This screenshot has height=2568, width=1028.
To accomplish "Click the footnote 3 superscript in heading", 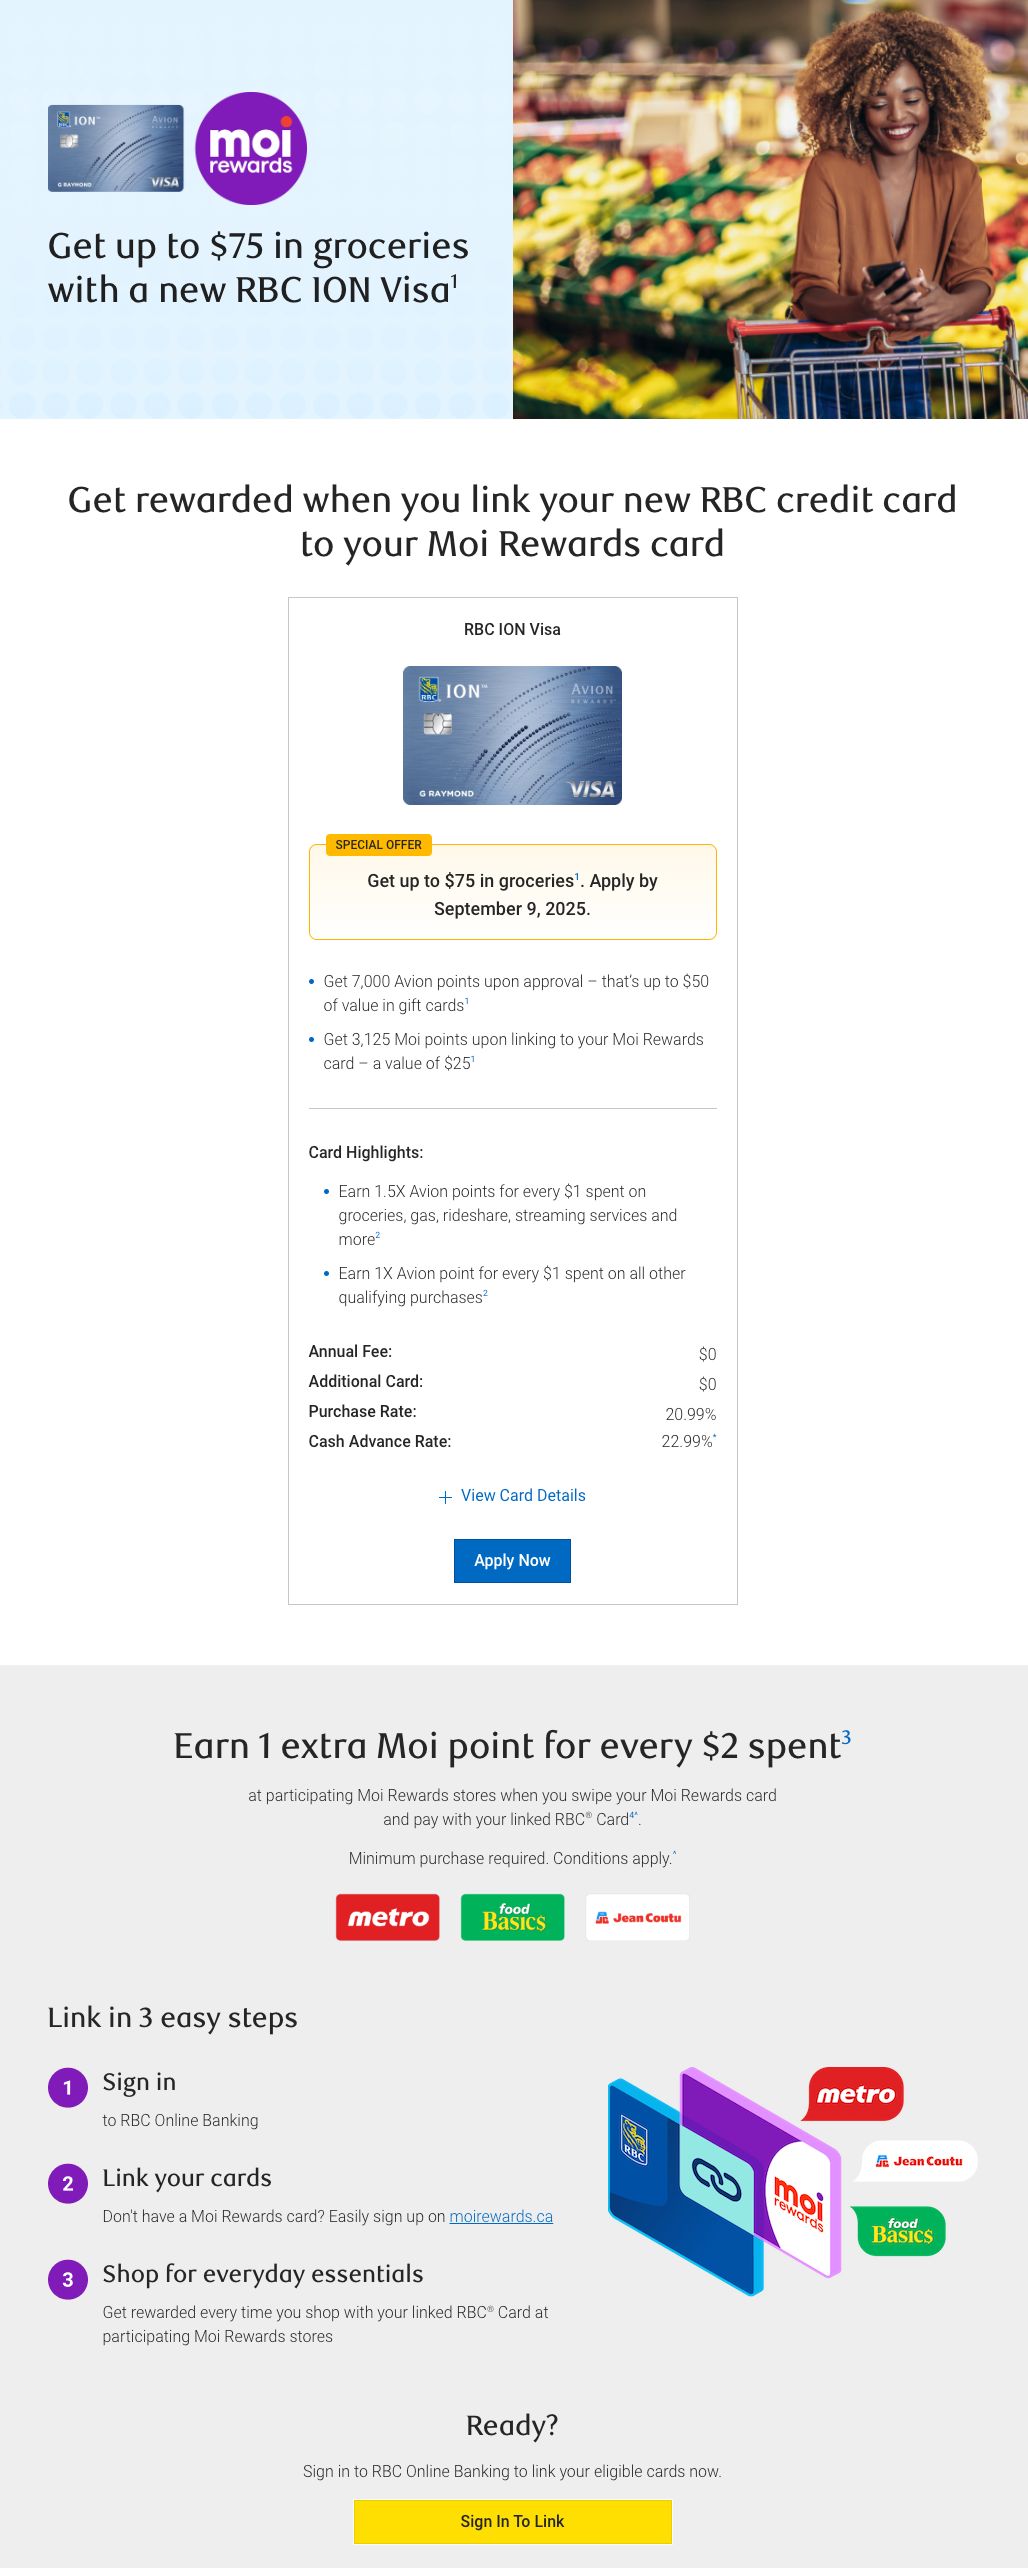I will [x=846, y=1737].
